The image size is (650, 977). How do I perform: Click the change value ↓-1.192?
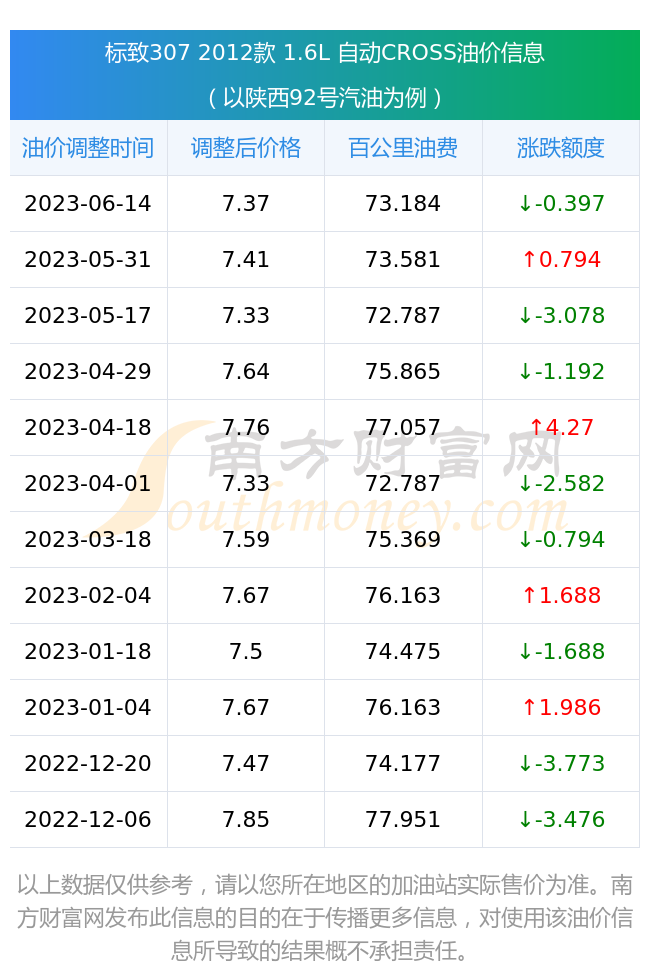pyautogui.click(x=561, y=372)
